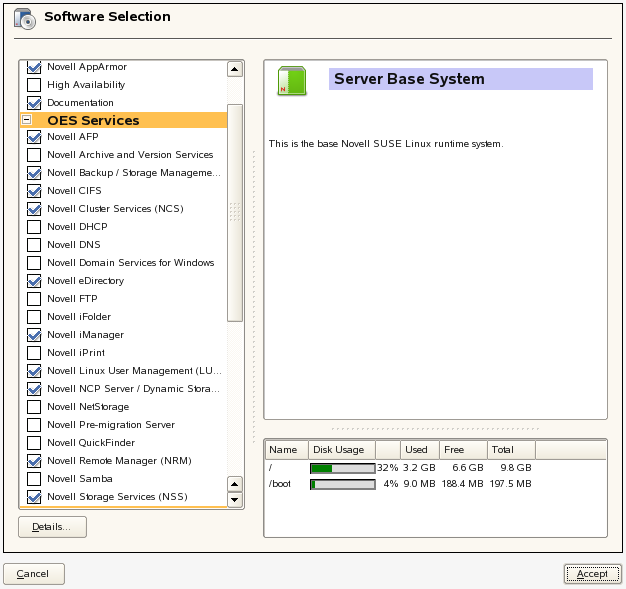Open the Details... button

[52, 527]
